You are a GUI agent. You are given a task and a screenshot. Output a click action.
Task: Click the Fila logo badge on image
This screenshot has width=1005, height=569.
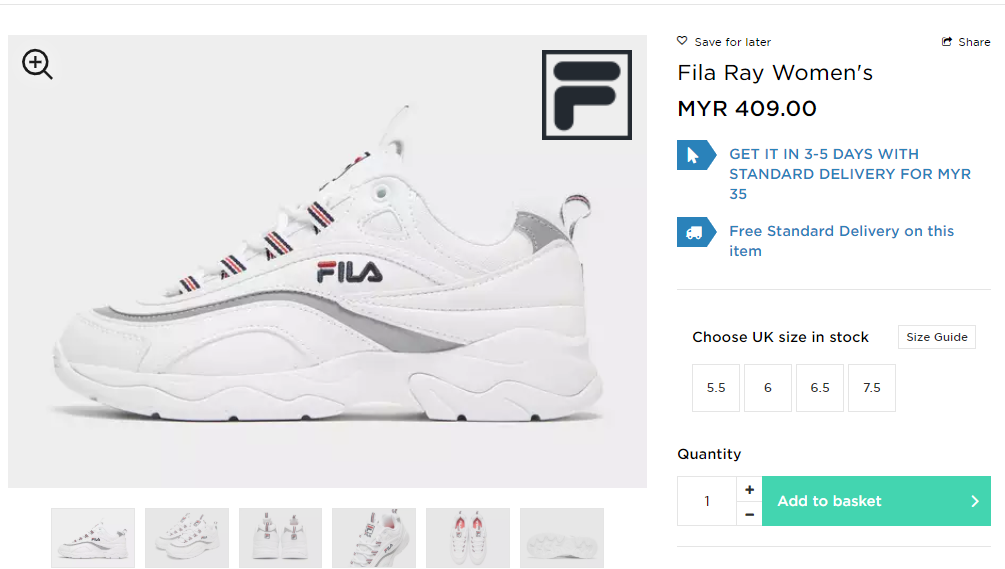pyautogui.click(x=587, y=95)
